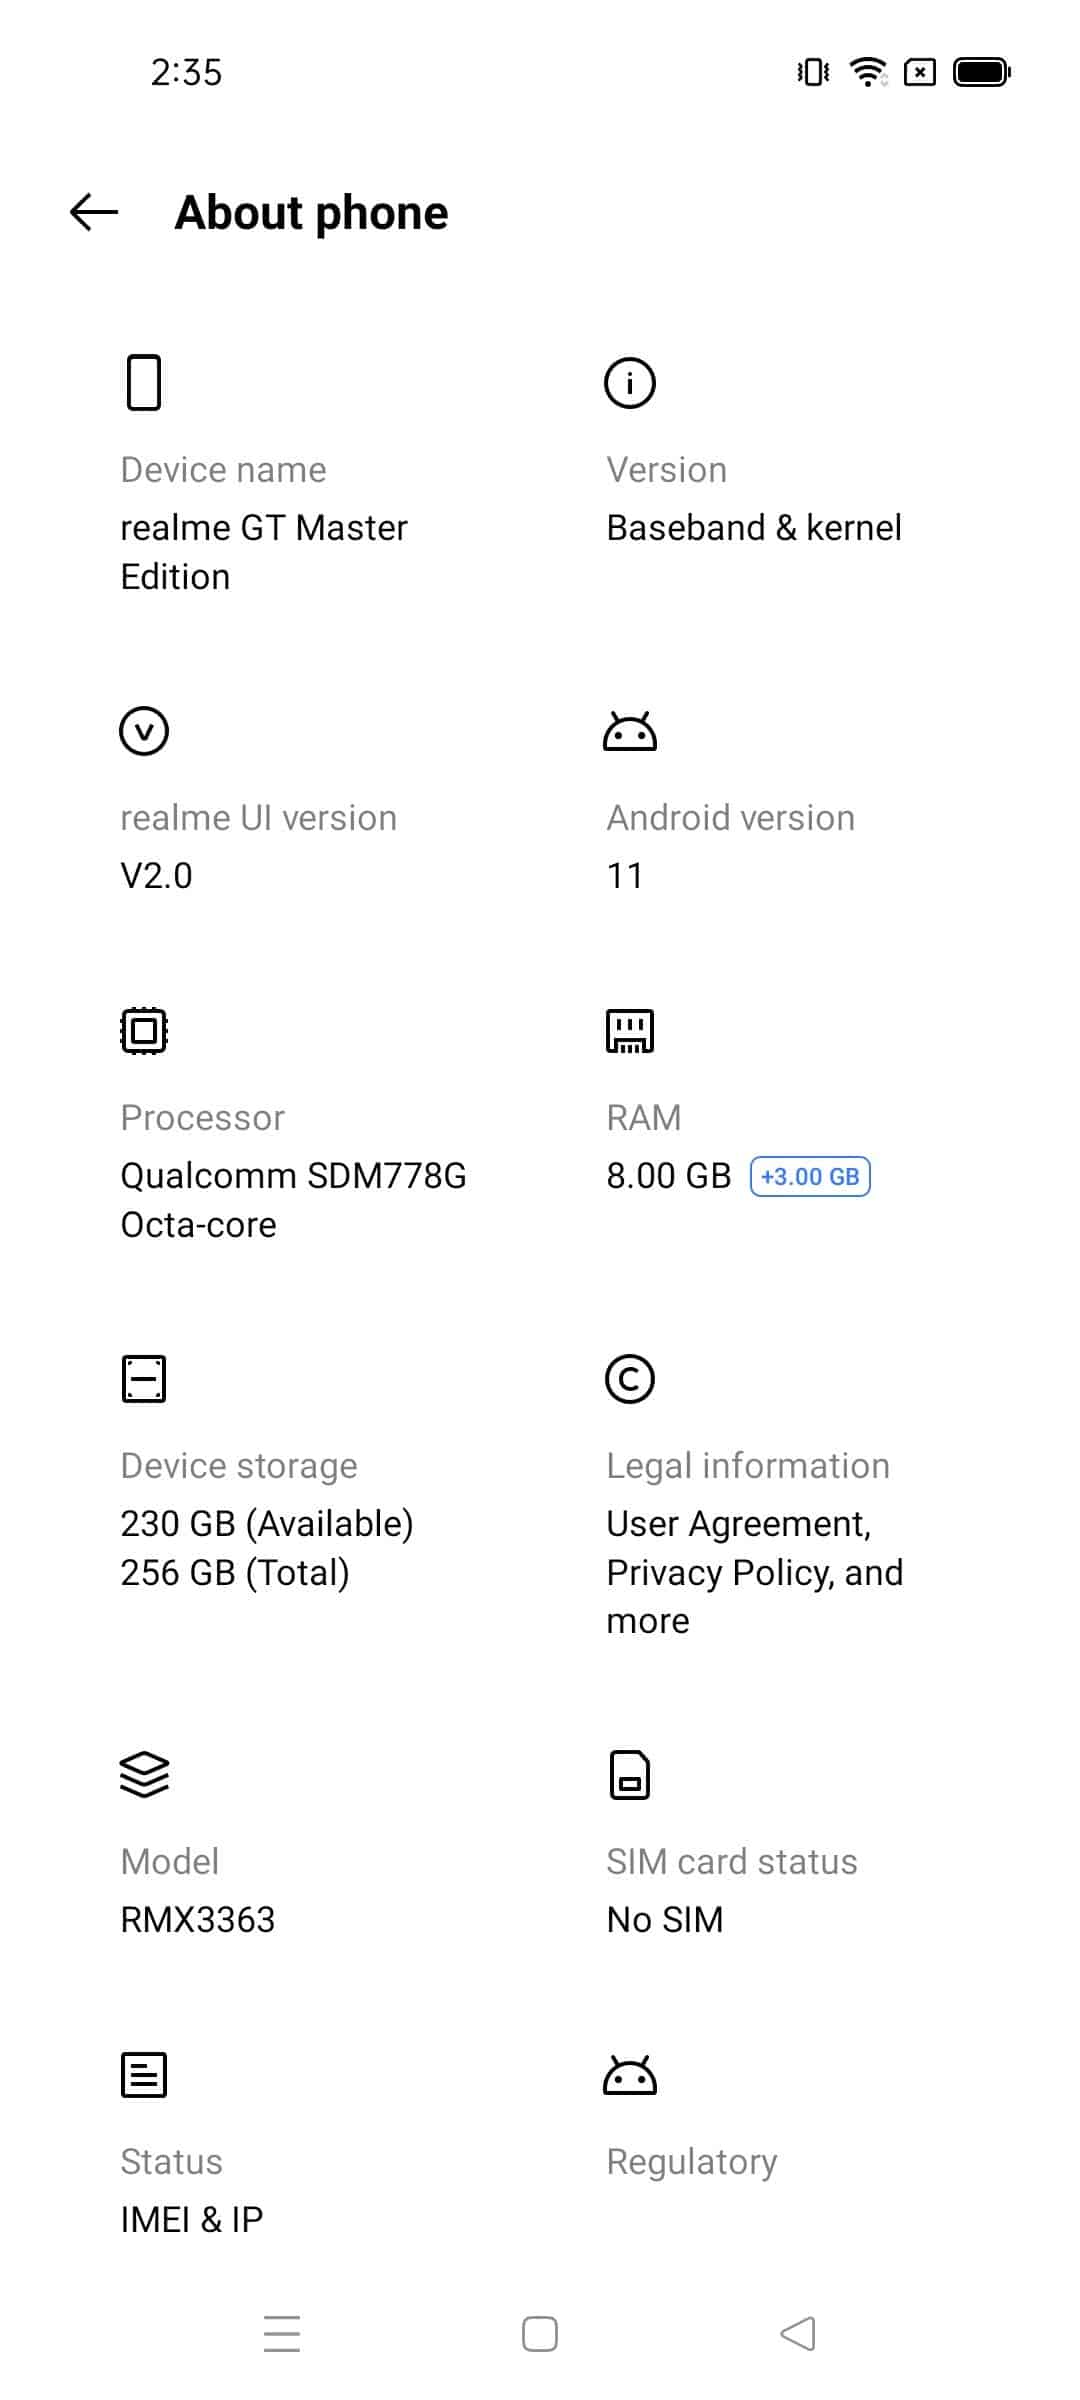
Task: Tap the +3.00 GB RAM expansion badge
Action: pyautogui.click(x=810, y=1176)
